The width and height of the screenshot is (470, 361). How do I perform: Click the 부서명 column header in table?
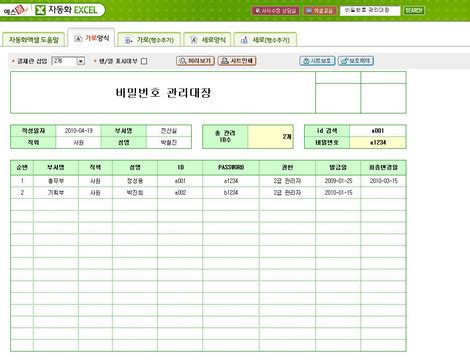coord(56,167)
